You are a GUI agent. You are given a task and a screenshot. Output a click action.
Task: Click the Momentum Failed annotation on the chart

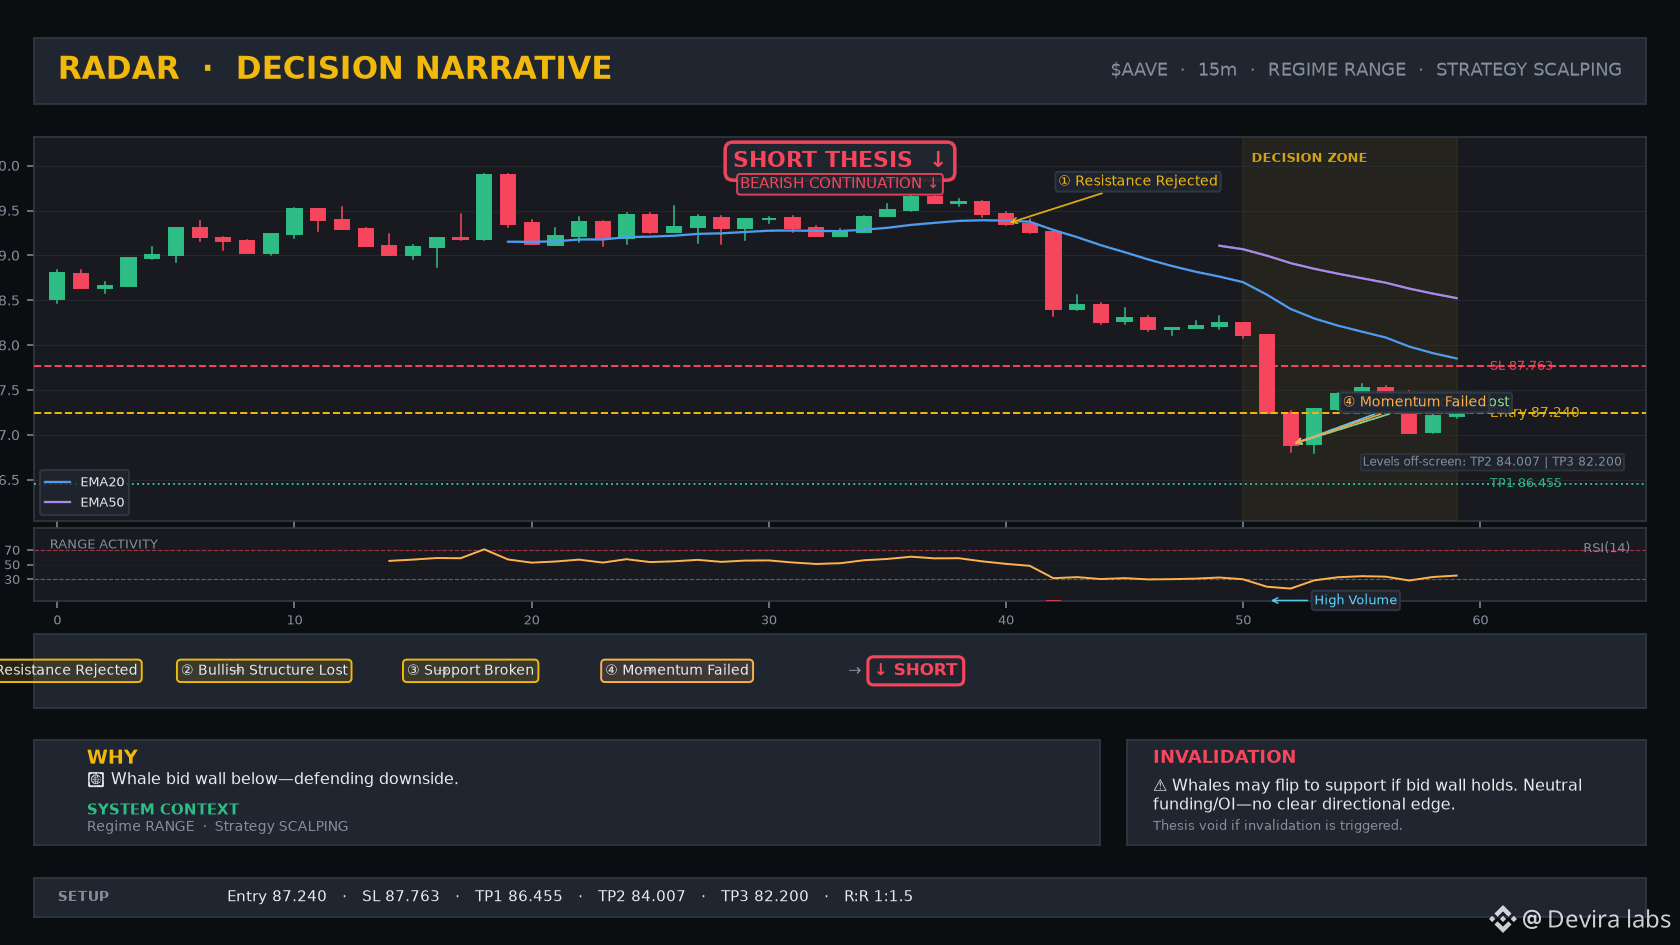[x=1414, y=401]
